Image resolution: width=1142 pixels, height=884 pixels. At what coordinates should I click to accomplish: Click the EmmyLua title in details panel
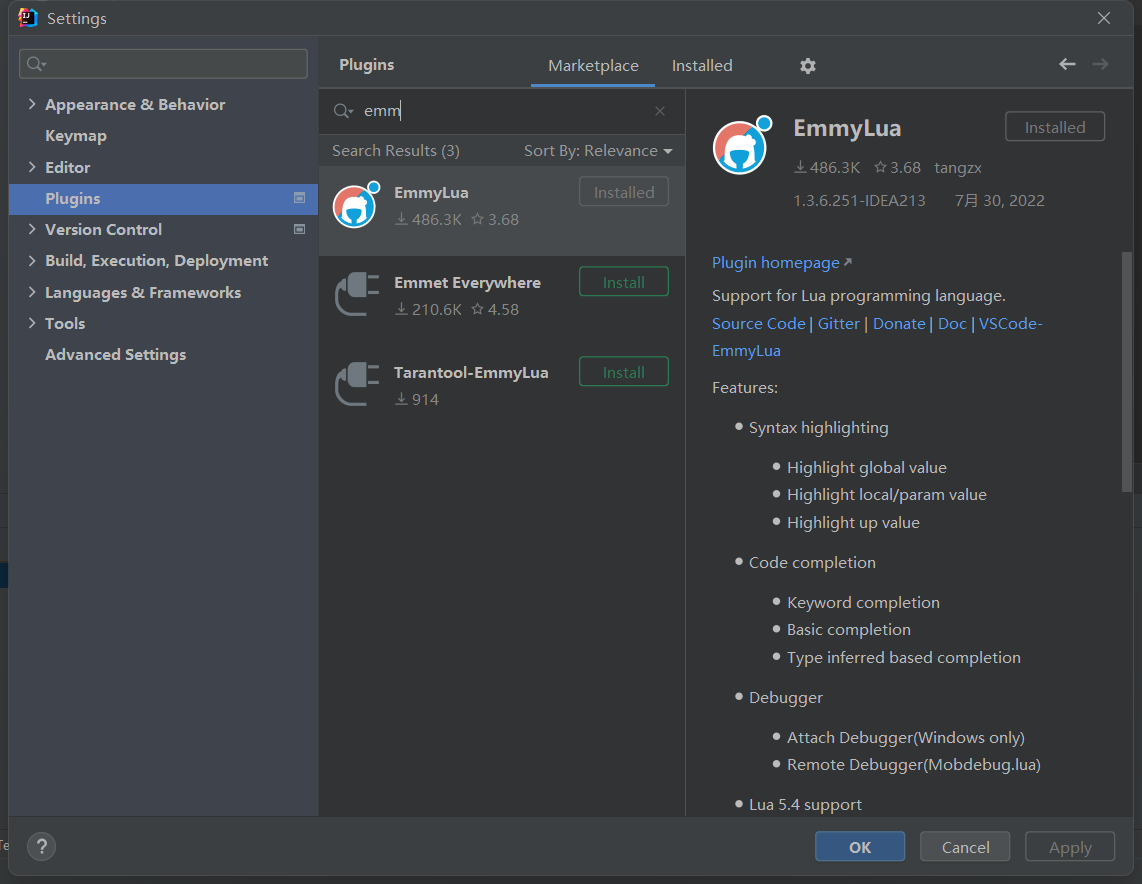pos(847,128)
